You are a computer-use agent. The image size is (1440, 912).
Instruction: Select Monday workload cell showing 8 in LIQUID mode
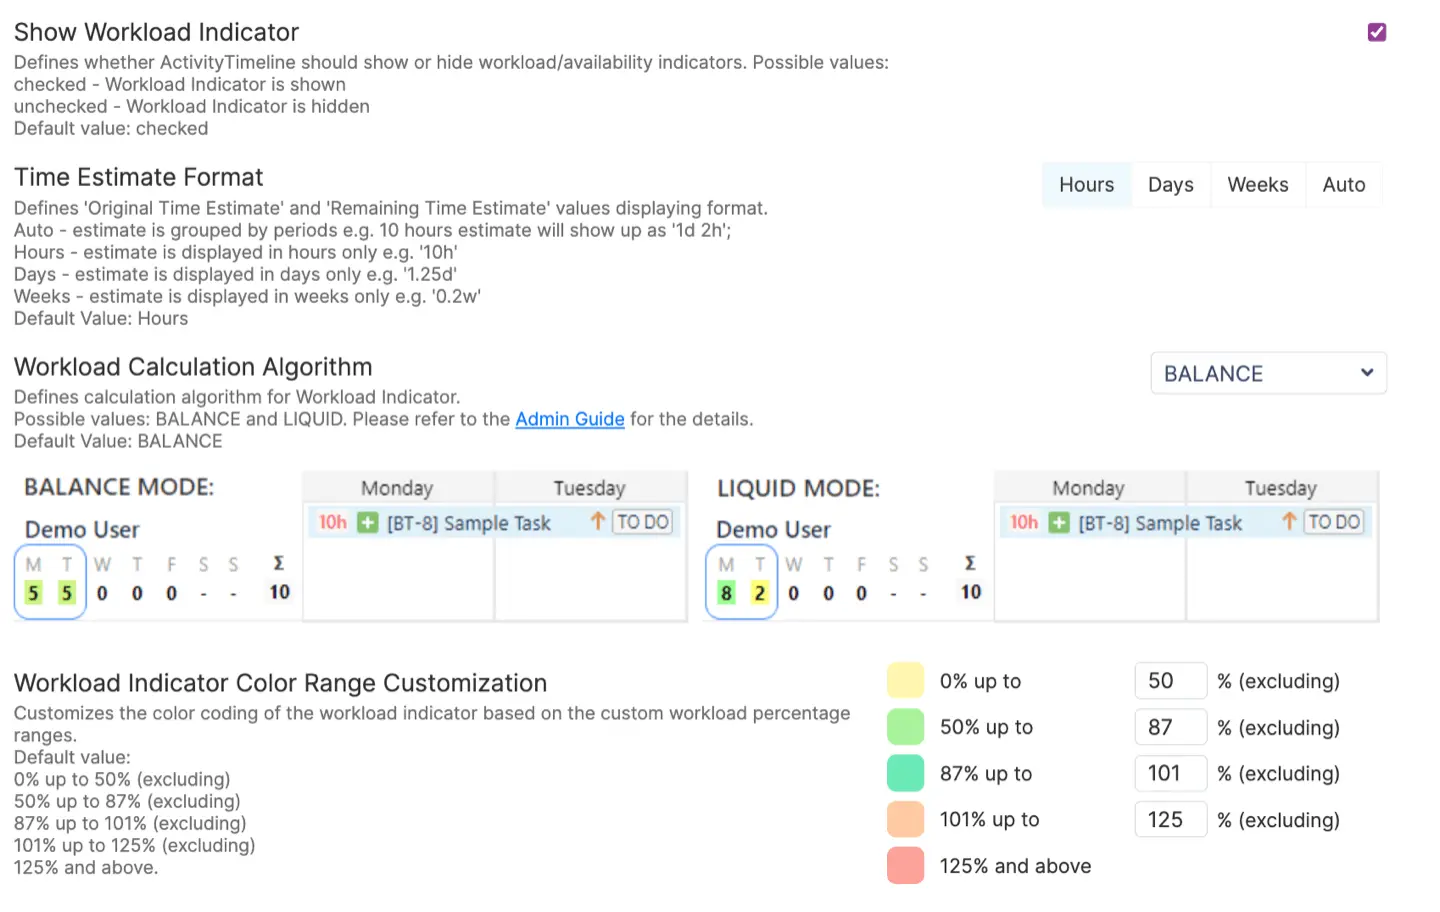point(725,592)
